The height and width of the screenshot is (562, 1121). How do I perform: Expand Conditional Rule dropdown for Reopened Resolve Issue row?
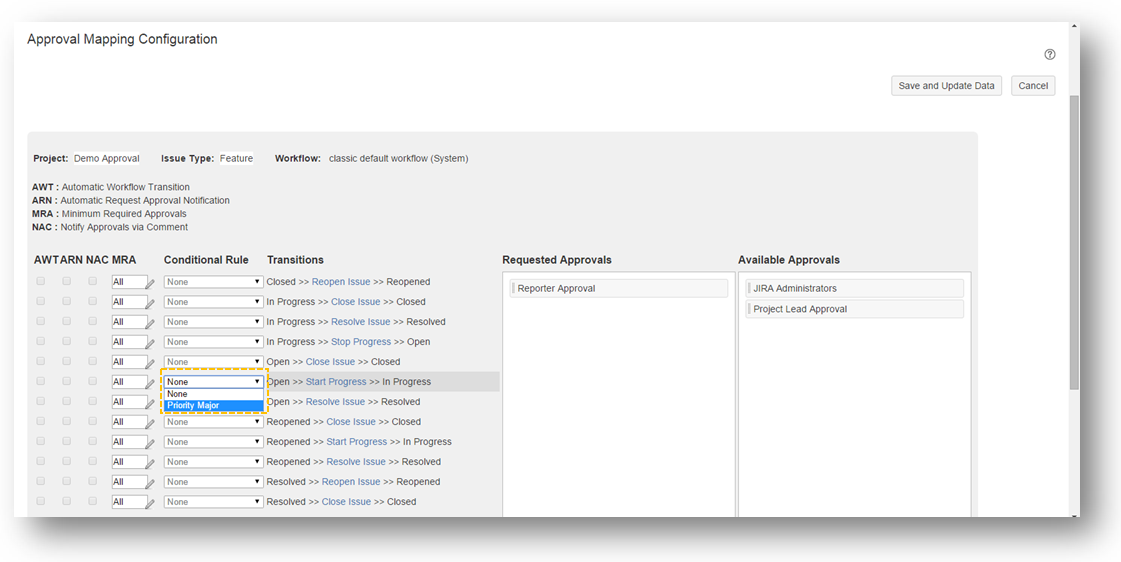213,462
